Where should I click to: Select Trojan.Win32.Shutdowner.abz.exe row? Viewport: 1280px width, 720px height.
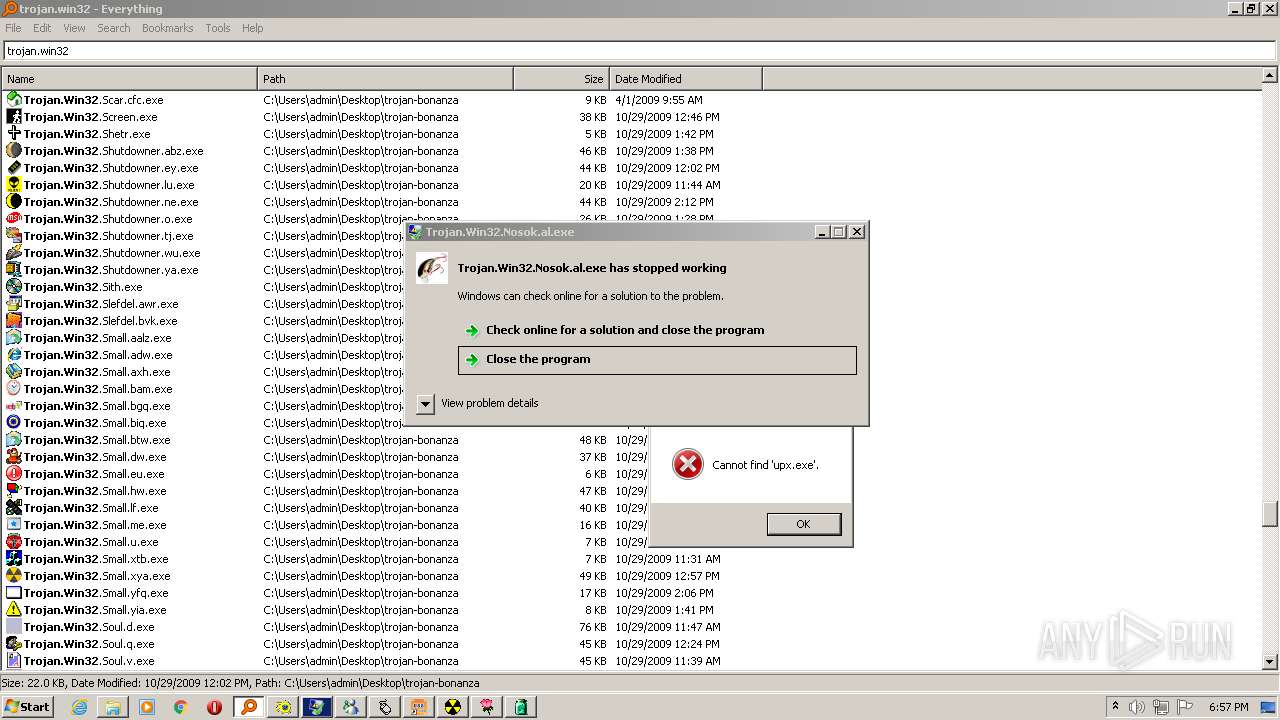point(632,151)
